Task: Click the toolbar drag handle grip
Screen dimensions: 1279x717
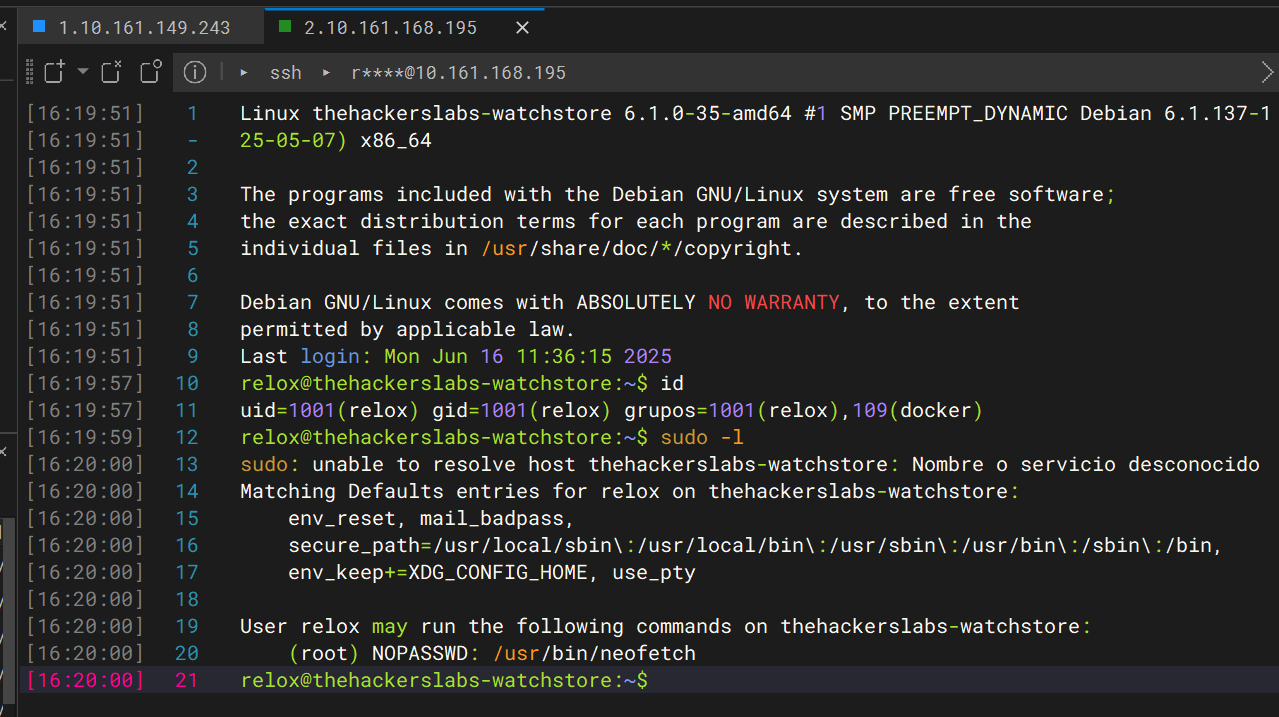Action: pyautogui.click(x=30, y=72)
